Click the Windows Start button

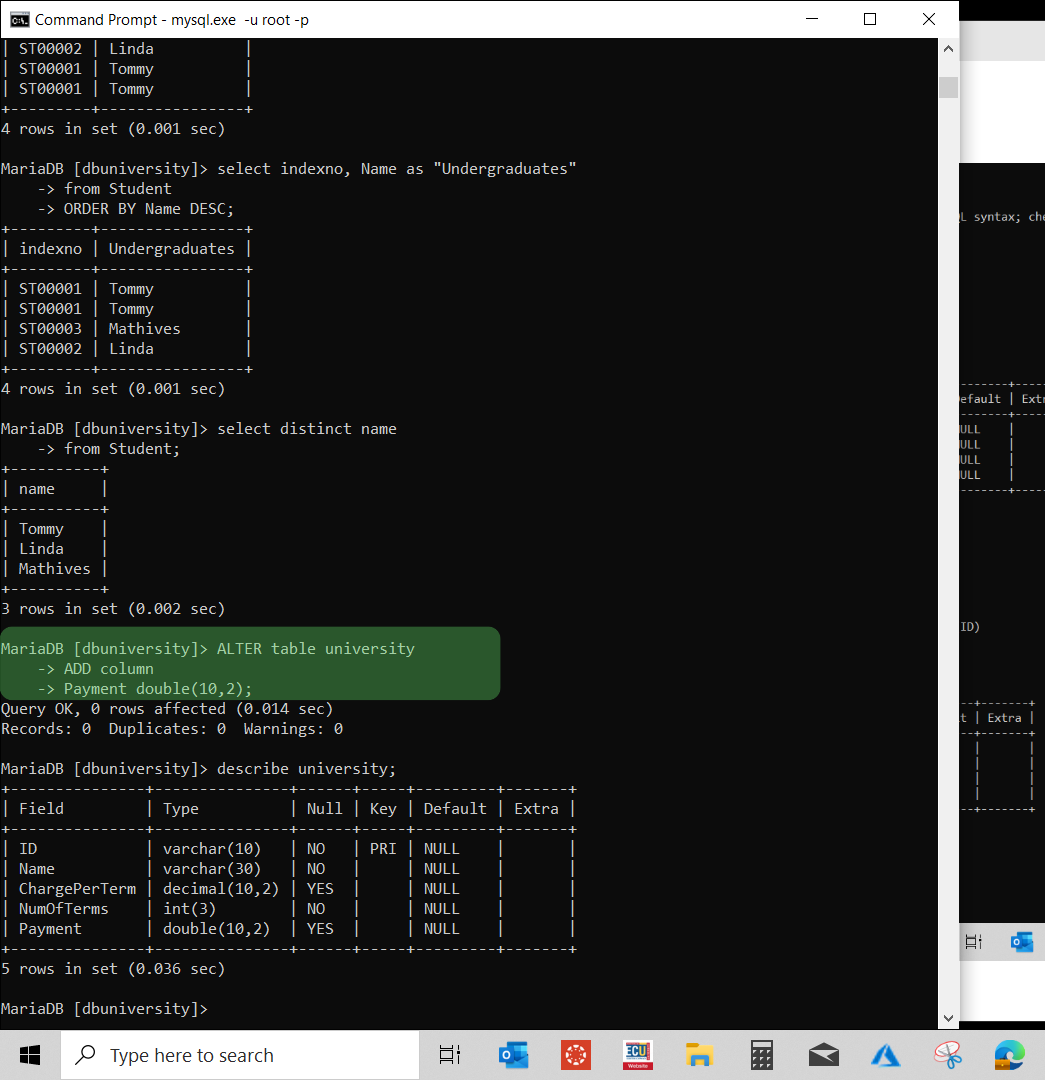(29, 1054)
